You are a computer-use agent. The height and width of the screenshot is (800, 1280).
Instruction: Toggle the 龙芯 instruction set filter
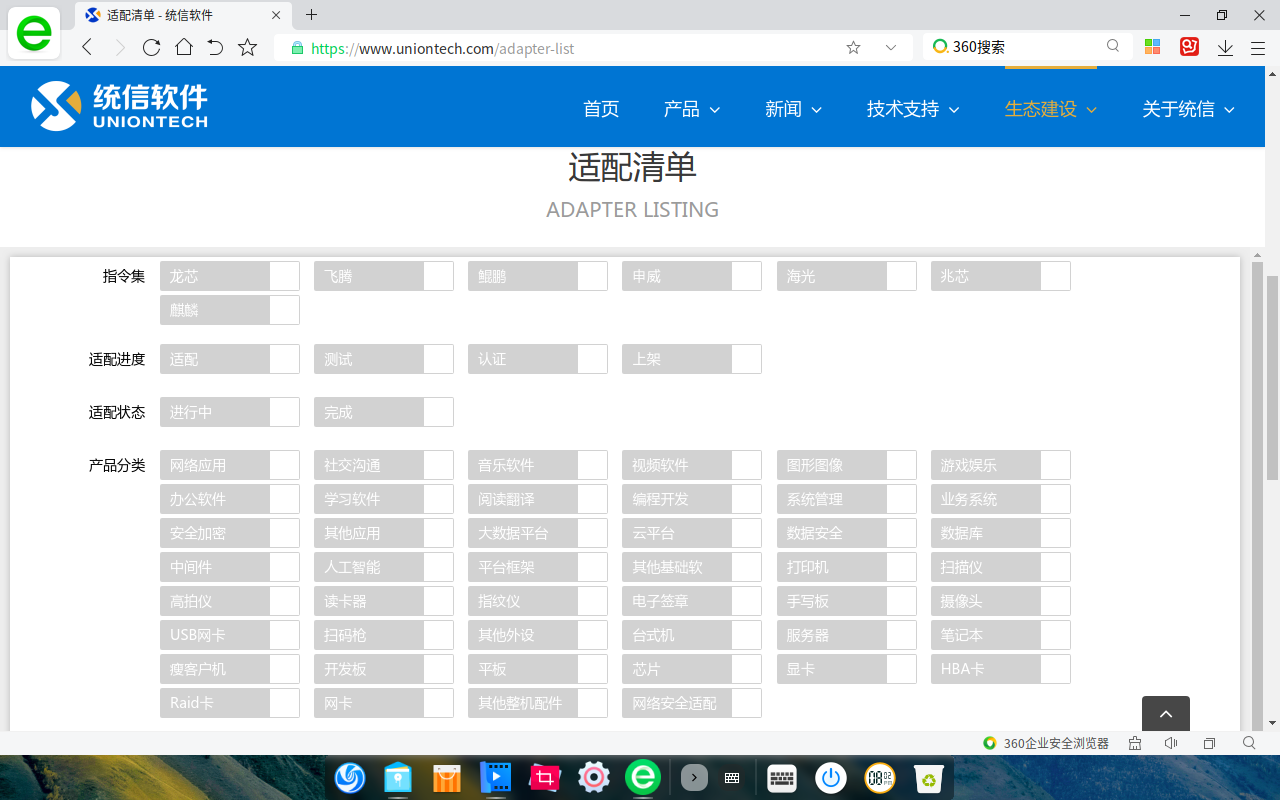point(229,276)
